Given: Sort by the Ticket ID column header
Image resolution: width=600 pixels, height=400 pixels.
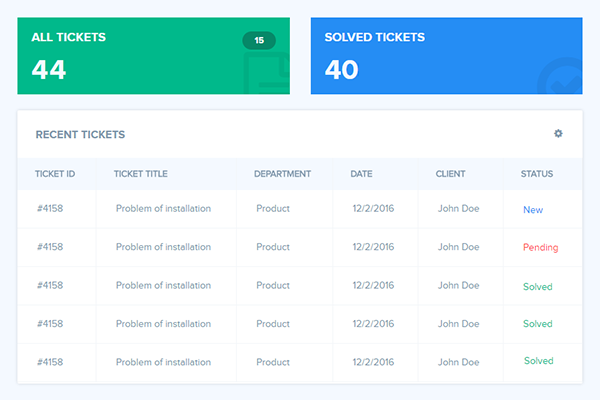Looking at the screenshot, I should [x=55, y=174].
